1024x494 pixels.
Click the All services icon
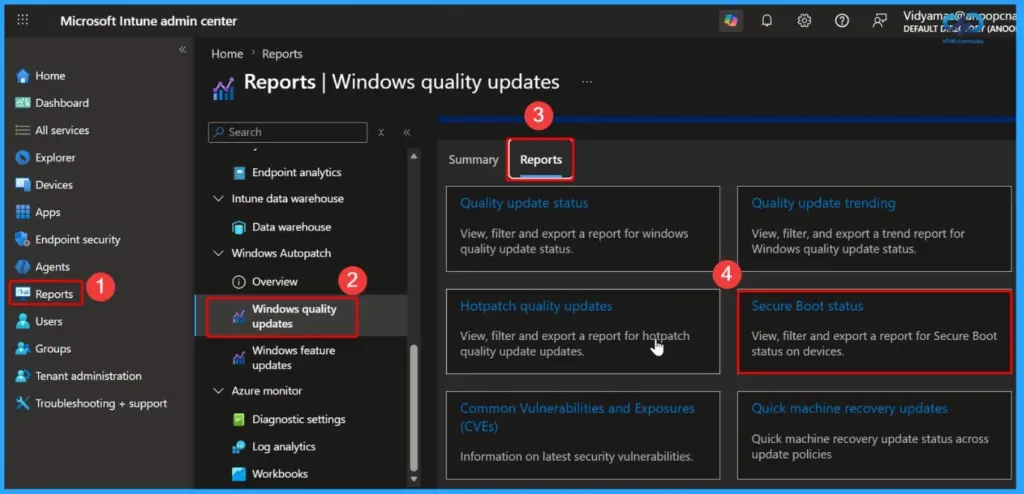23,130
